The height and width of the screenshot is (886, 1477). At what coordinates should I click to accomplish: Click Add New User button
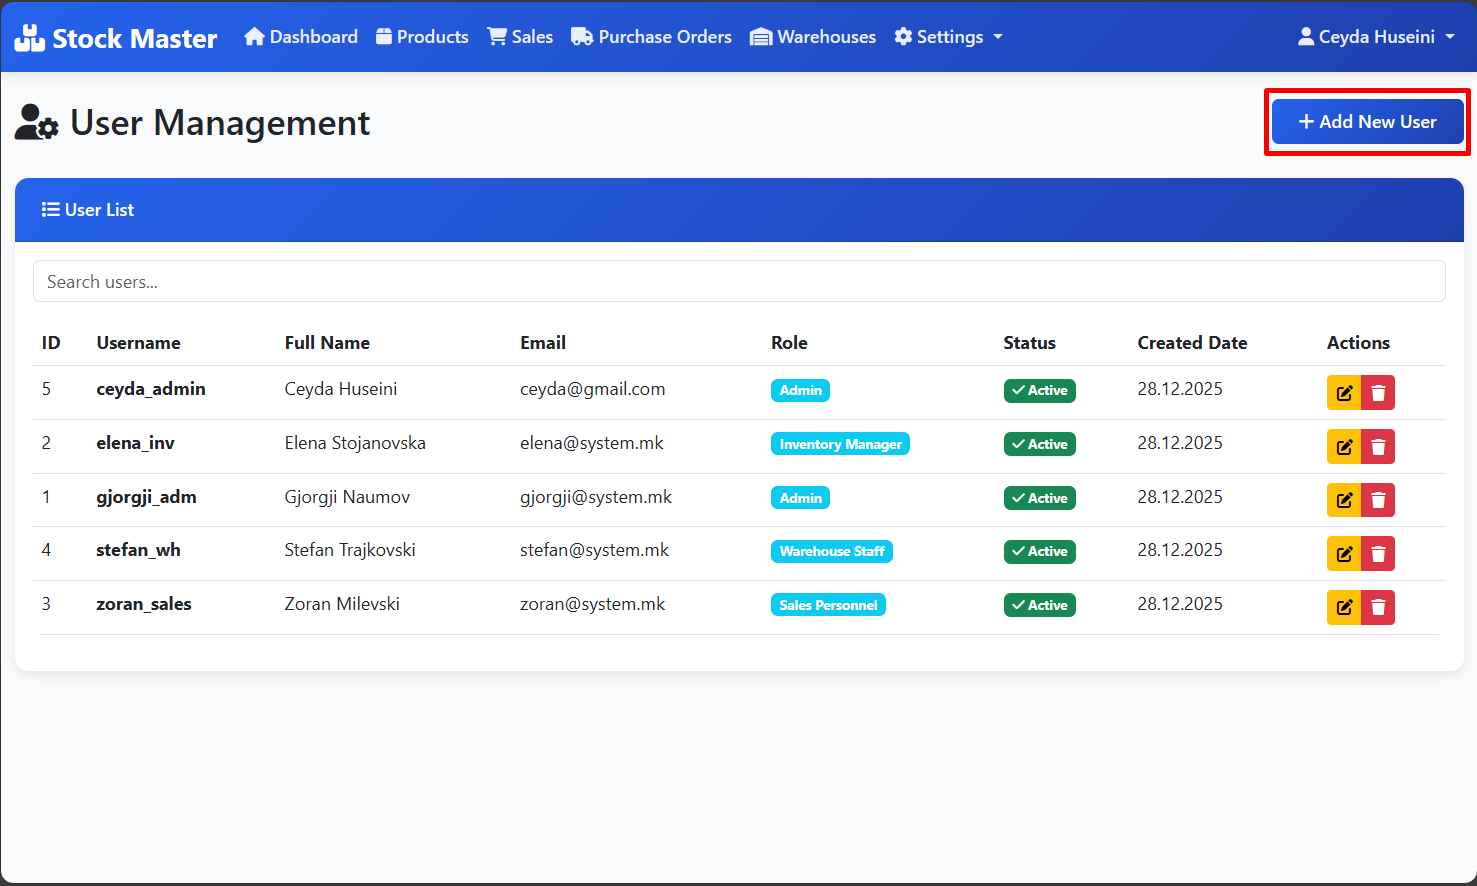1367,122
